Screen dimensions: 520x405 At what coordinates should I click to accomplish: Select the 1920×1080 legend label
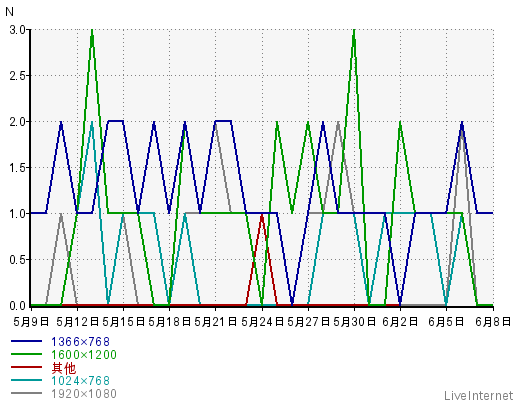point(84,394)
